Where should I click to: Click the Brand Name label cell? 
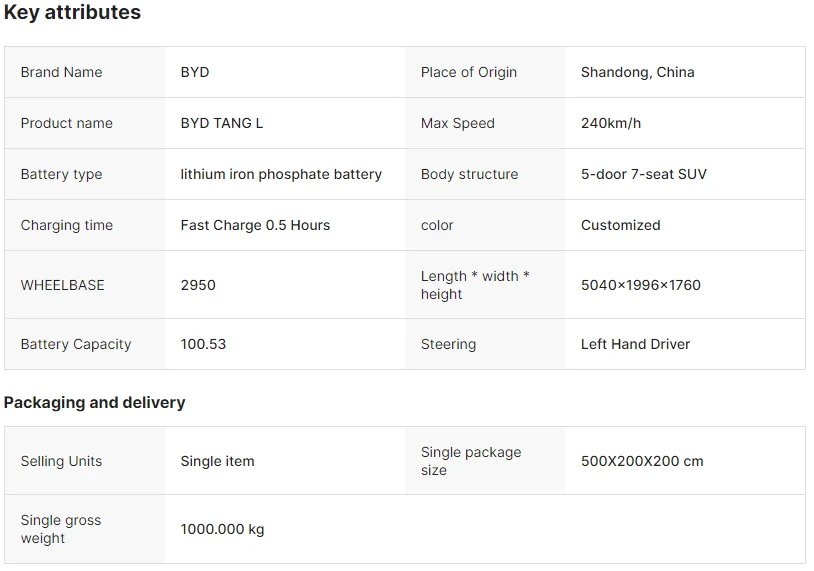click(61, 72)
